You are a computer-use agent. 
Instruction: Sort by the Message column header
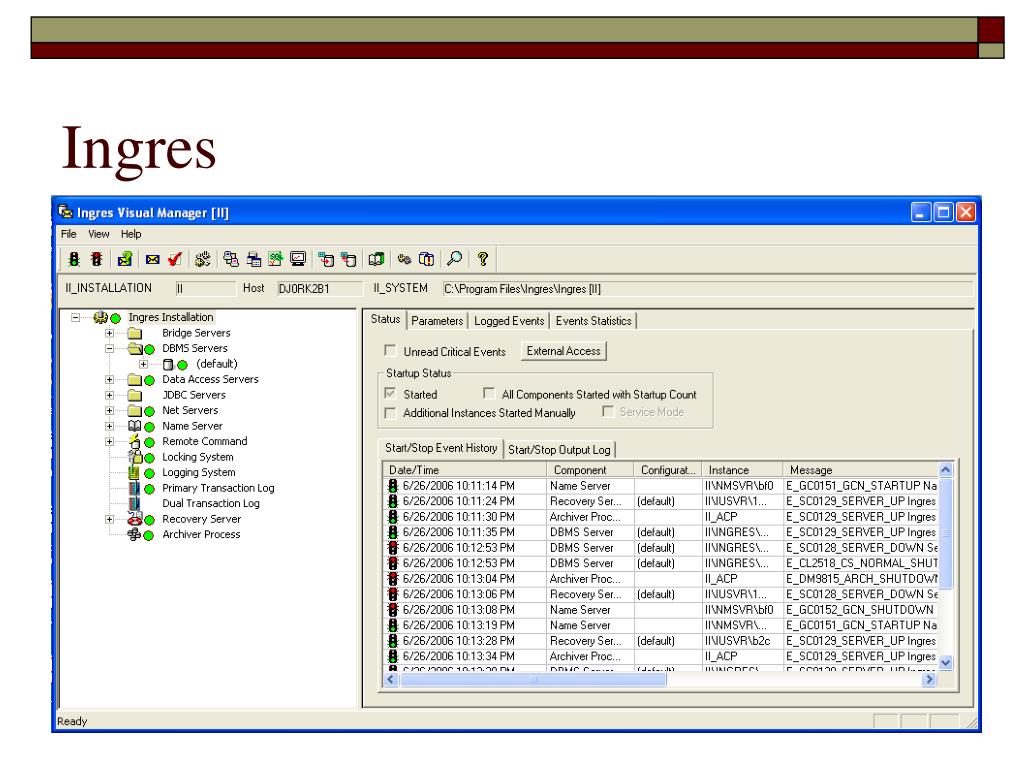[x=860, y=470]
